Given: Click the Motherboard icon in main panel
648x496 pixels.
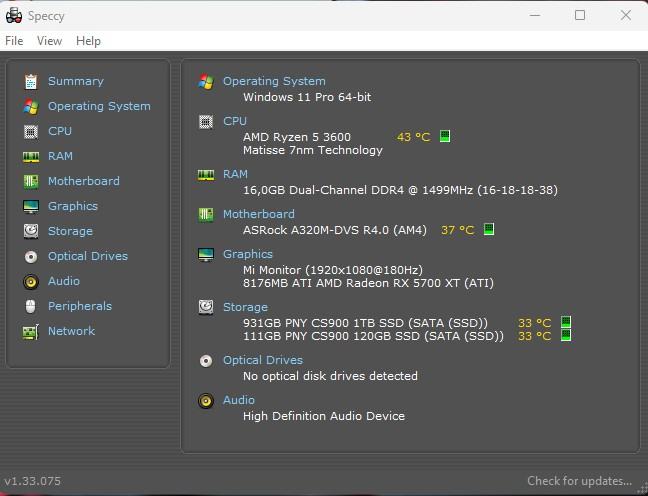Looking at the screenshot, I should click(206, 215).
